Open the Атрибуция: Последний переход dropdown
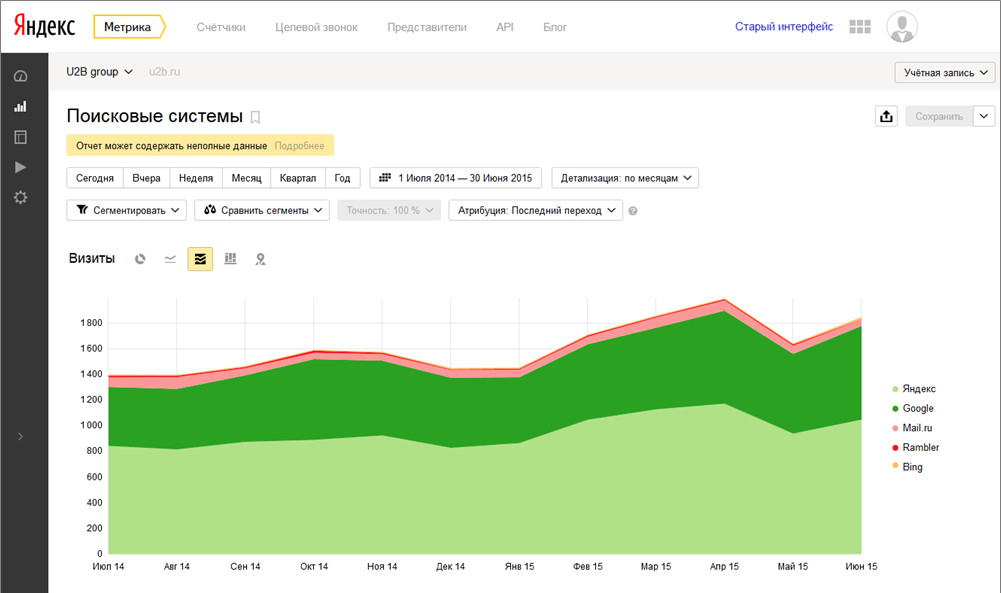Screen dimensions: 1001x593 click(536, 210)
